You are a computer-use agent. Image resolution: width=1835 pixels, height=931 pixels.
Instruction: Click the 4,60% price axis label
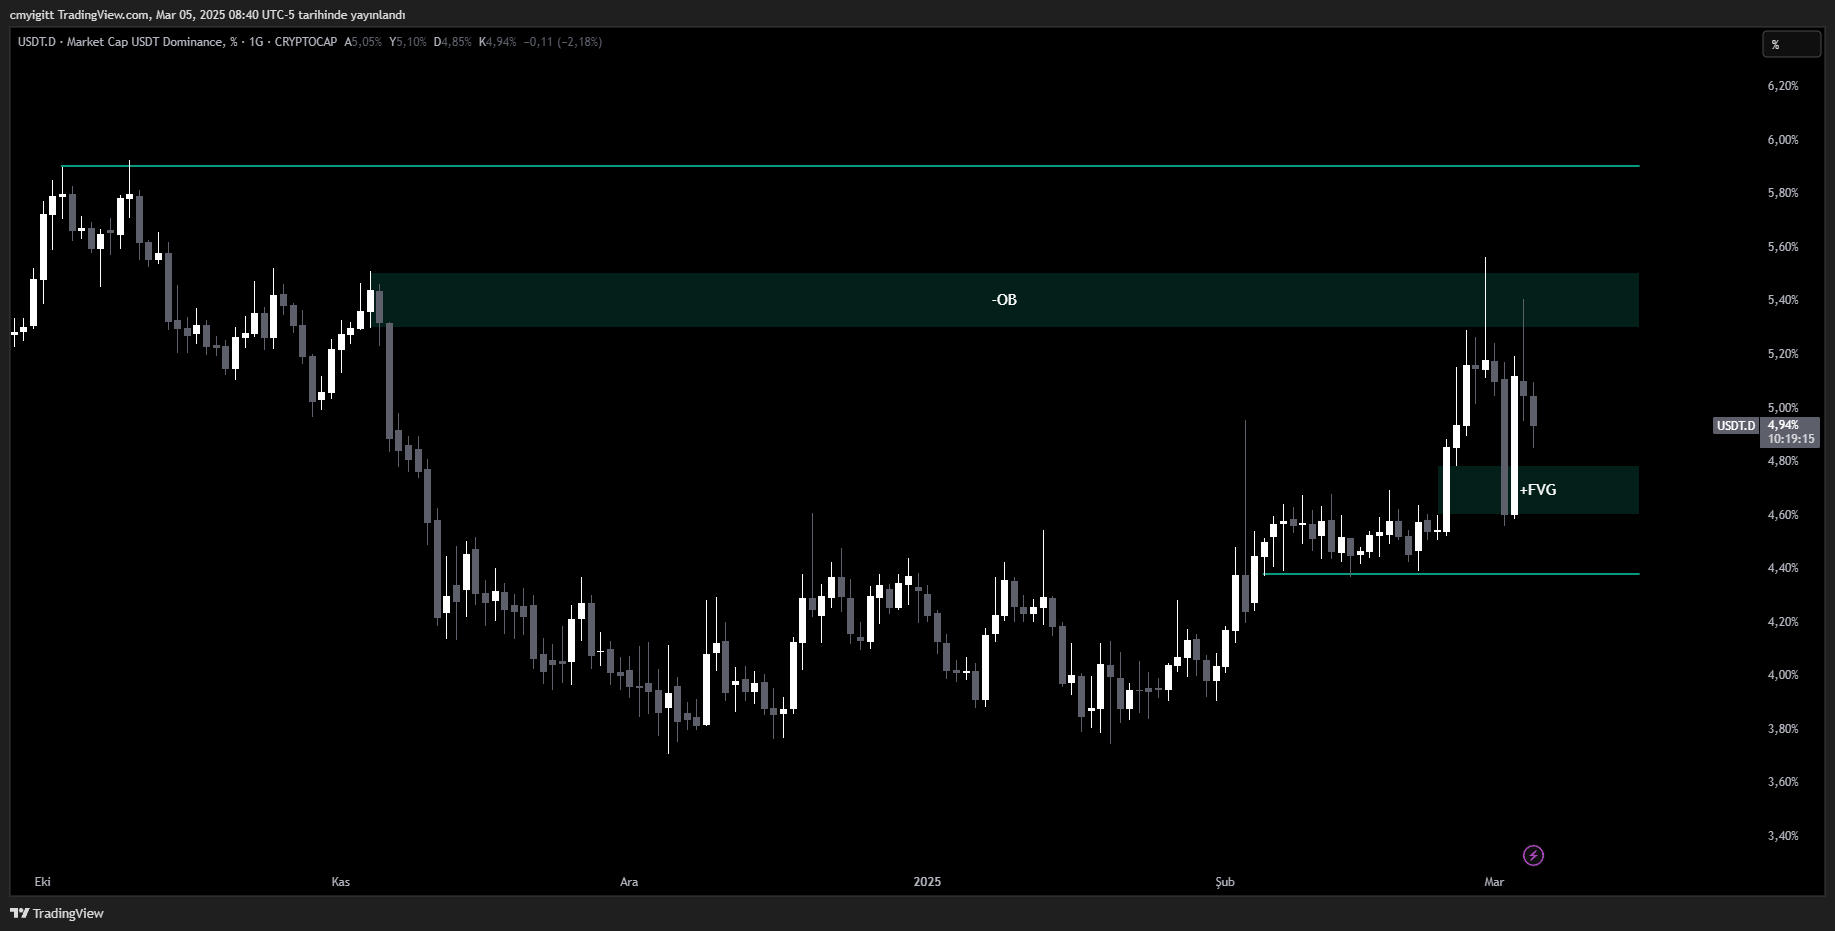[x=1783, y=515]
